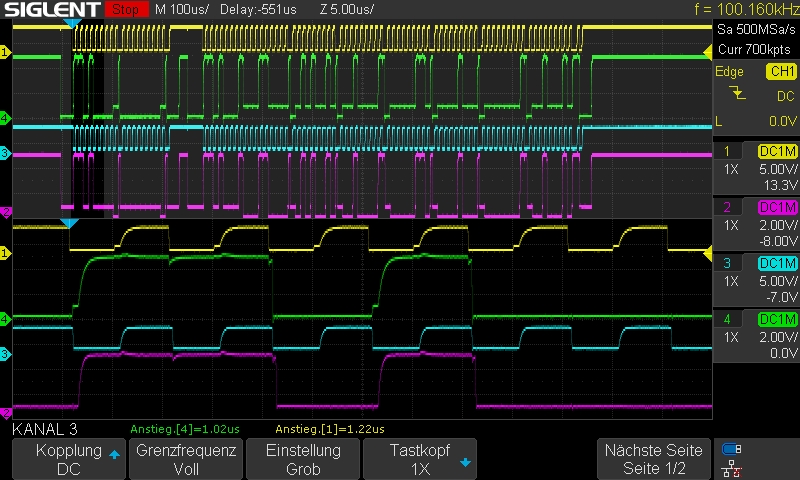
Task: Click the magenta channel 2 ground marker
Action: pyautogui.click(x=5, y=212)
